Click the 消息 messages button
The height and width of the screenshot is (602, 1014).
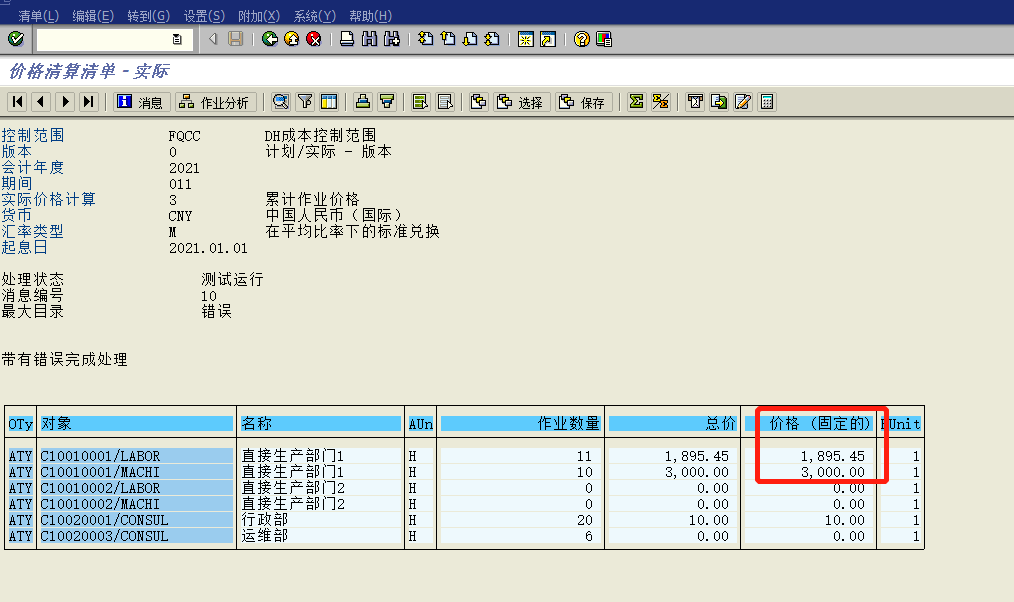[x=142, y=102]
